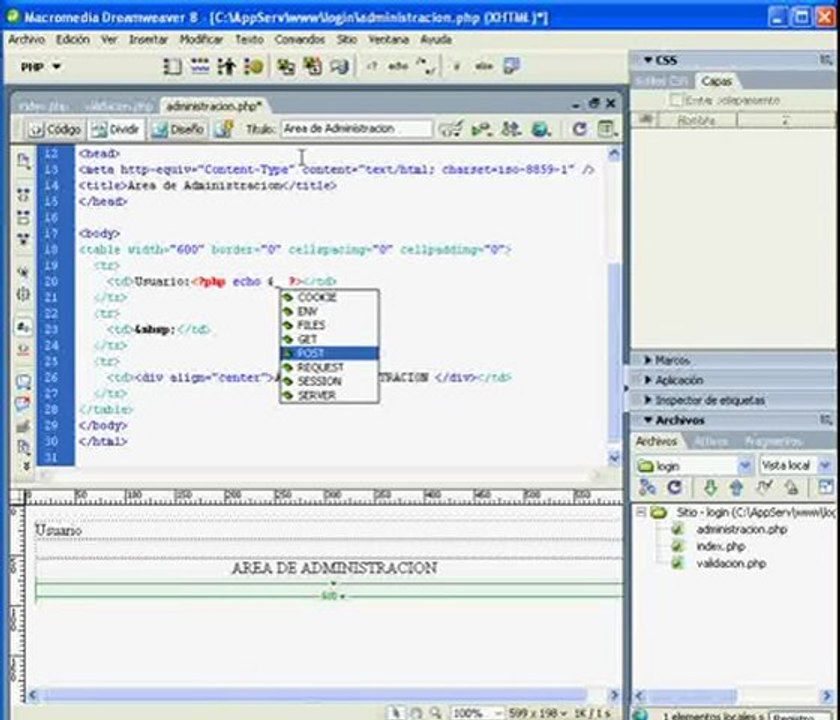Select REQUEST from the code hint list
Image resolution: width=840 pixels, height=720 pixels.
329,367
